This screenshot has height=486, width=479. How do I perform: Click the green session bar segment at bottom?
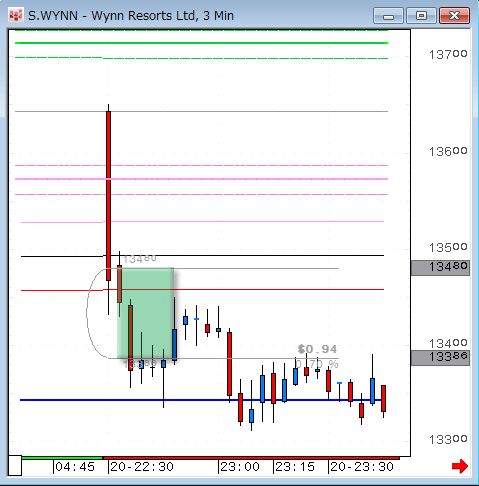point(62,458)
